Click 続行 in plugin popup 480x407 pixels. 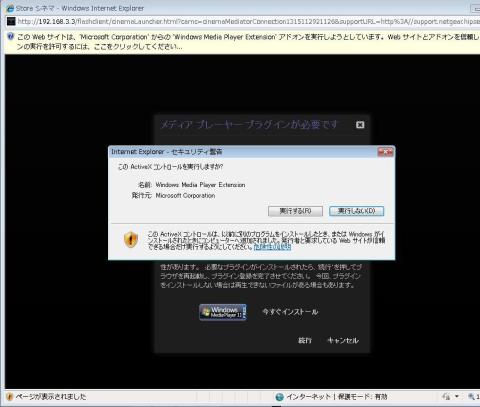tap(305, 340)
